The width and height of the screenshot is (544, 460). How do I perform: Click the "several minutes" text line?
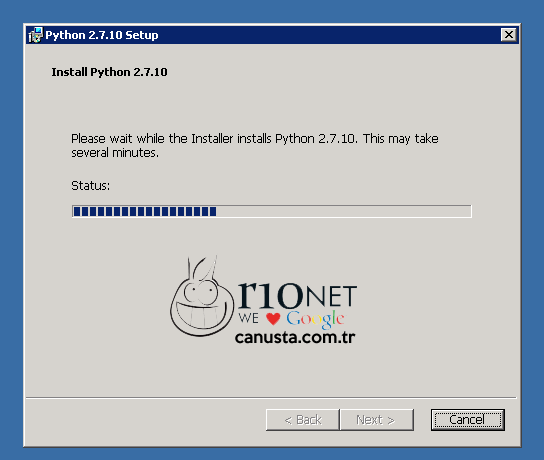115,153
